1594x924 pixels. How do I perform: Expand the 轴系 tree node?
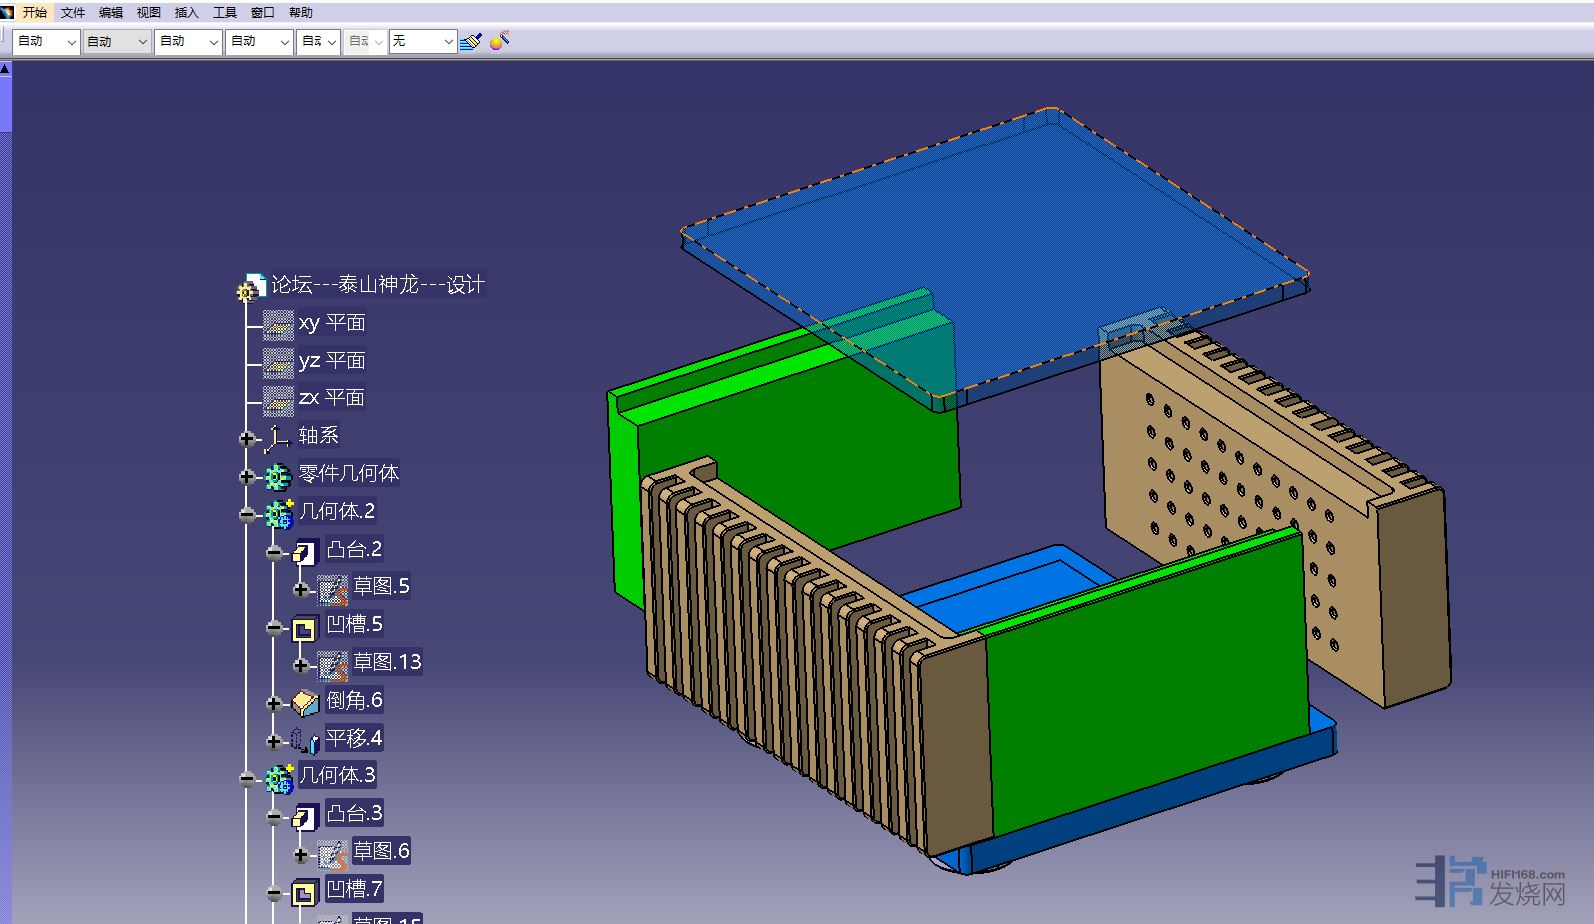pyautogui.click(x=247, y=438)
